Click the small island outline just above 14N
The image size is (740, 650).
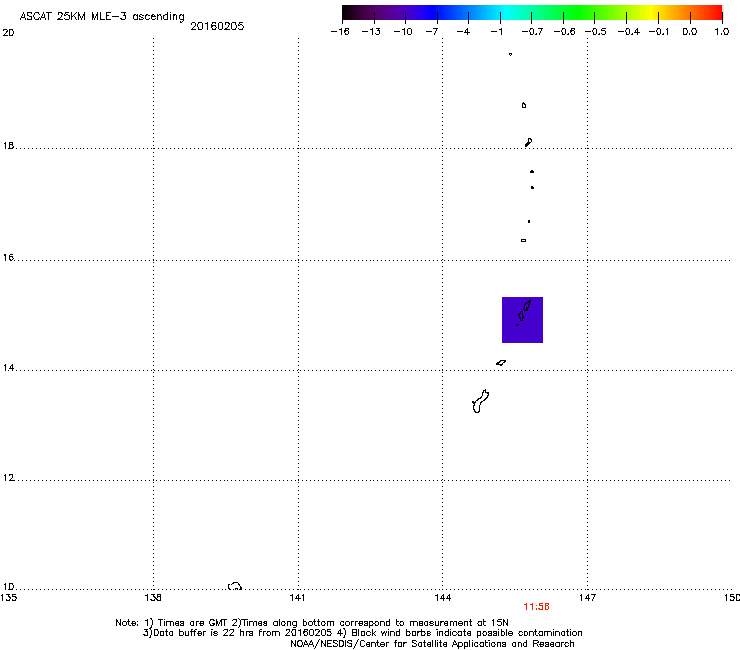[501, 363]
